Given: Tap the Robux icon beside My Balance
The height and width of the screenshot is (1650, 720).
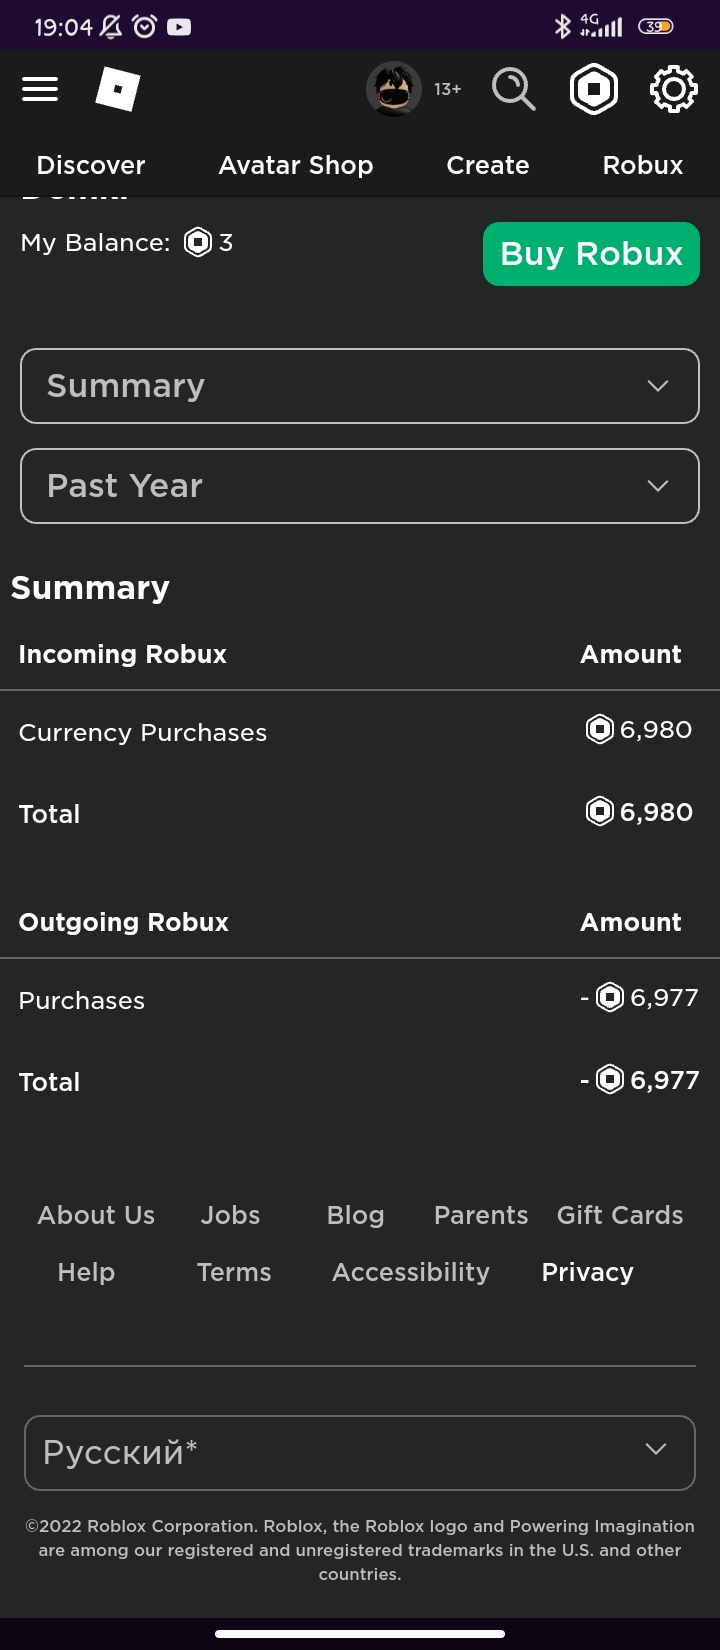Looking at the screenshot, I should (198, 243).
